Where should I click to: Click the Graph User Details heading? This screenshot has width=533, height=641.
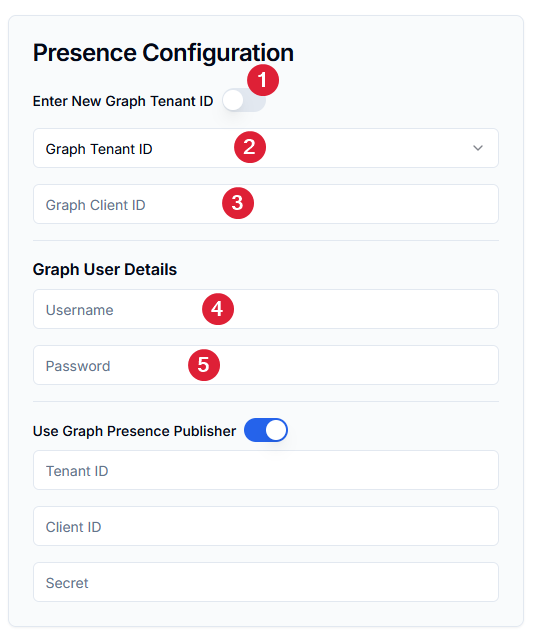pos(105,269)
